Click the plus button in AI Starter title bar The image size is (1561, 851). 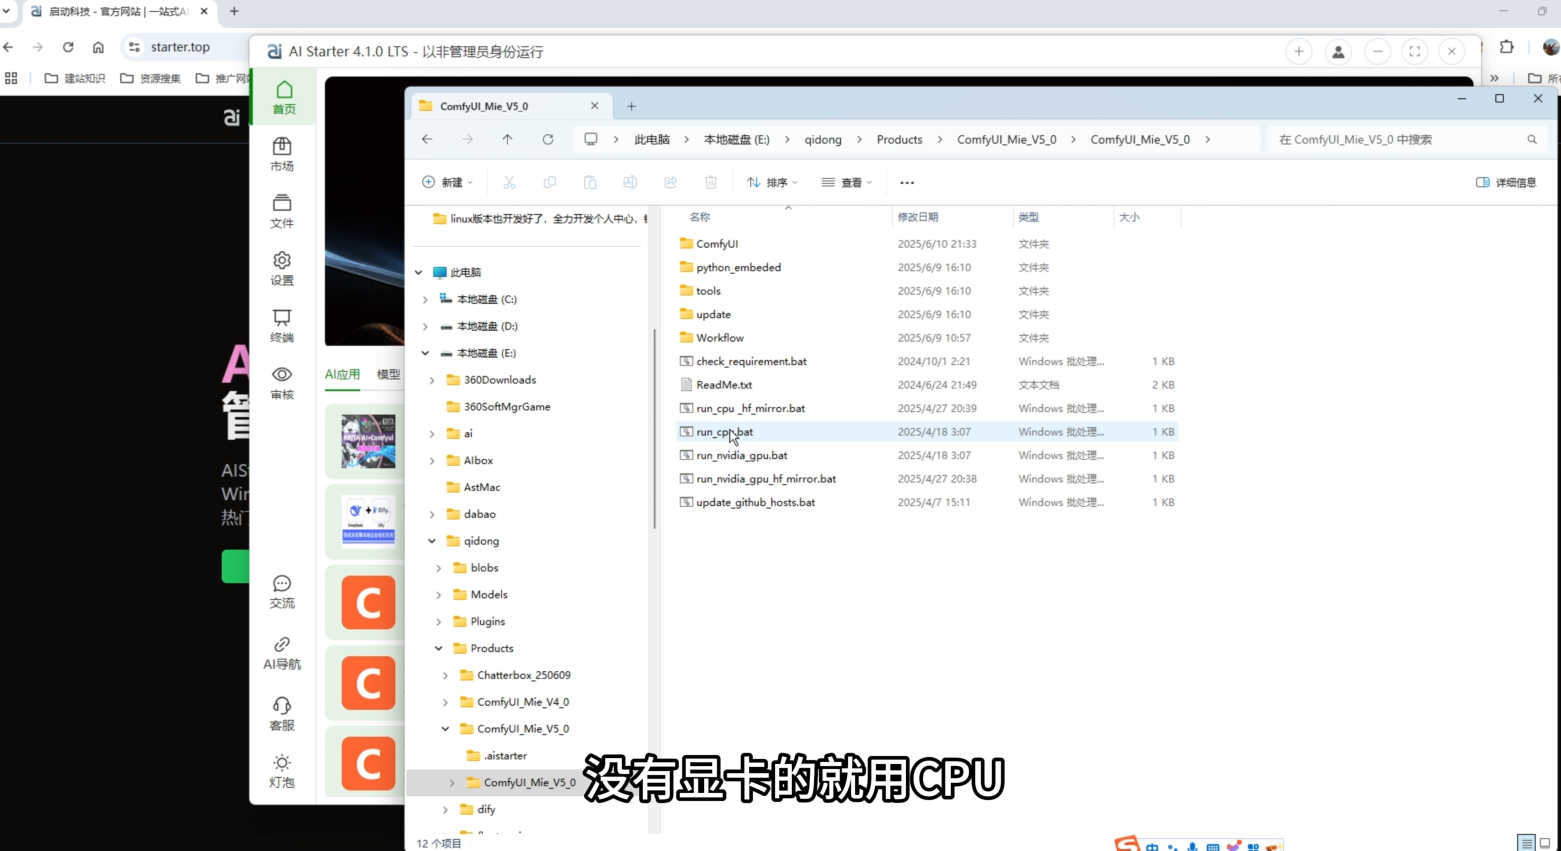pyautogui.click(x=1298, y=51)
